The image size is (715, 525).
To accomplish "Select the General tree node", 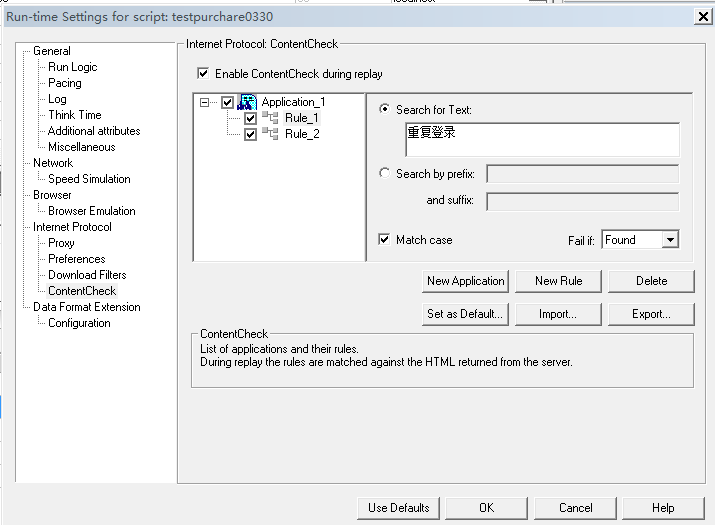I will 52,51.
